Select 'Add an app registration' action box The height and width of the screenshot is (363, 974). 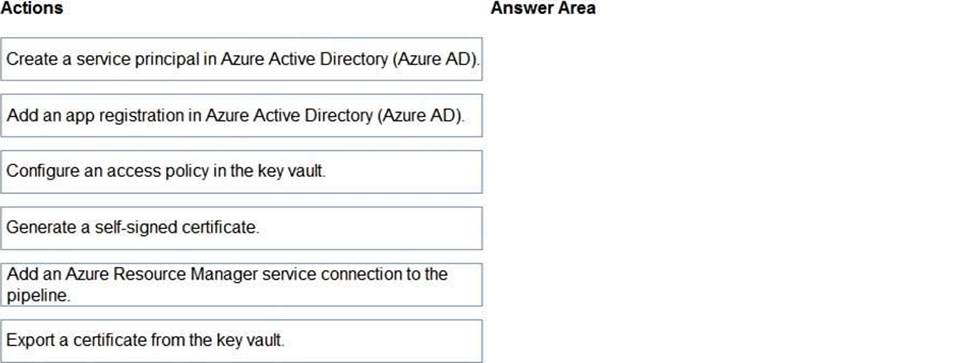(x=241, y=116)
